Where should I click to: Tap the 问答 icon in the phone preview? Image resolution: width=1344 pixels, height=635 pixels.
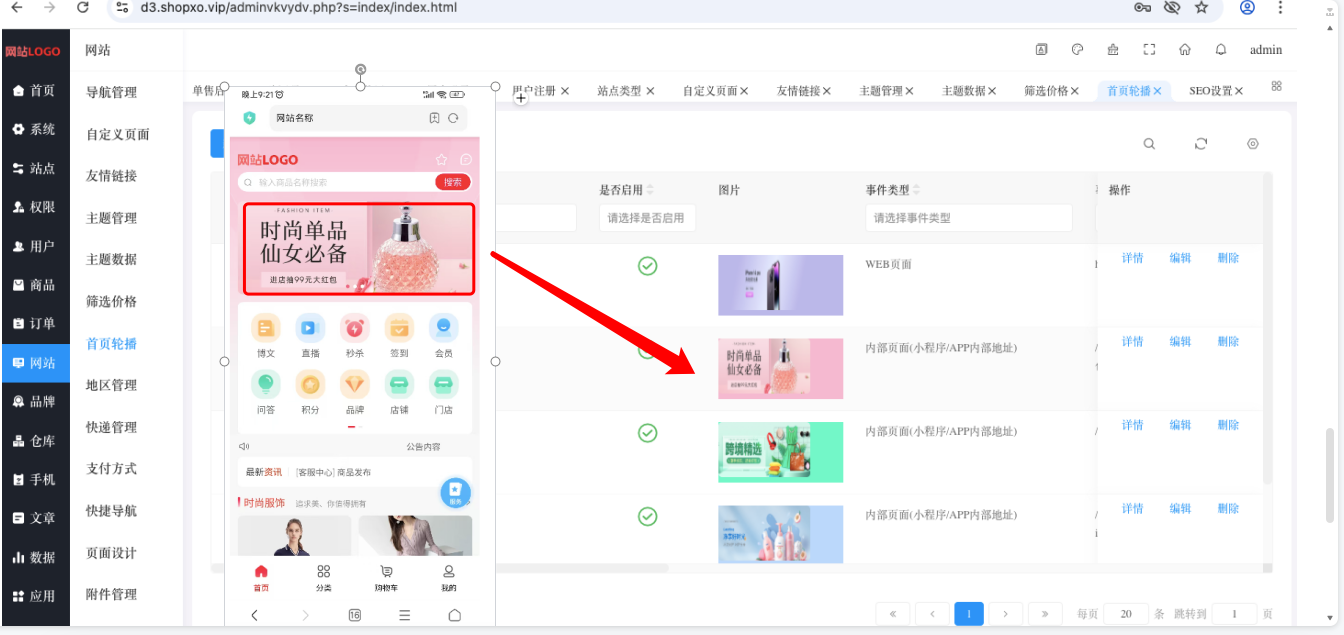pos(266,384)
